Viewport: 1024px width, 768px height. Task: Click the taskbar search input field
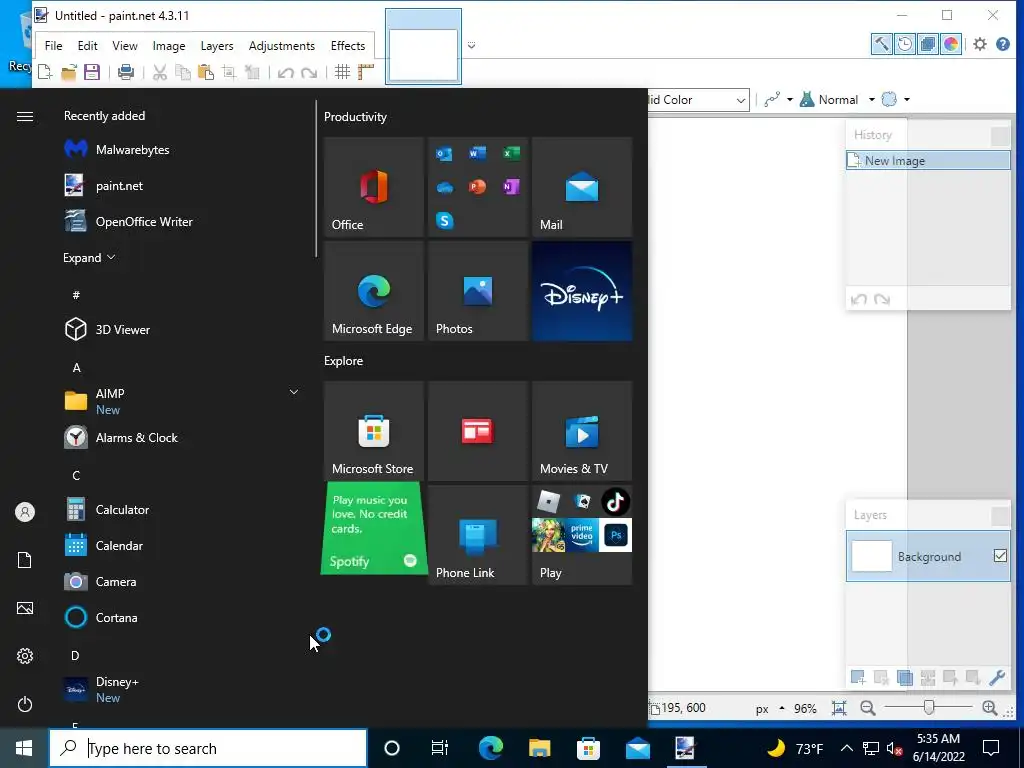click(208, 748)
